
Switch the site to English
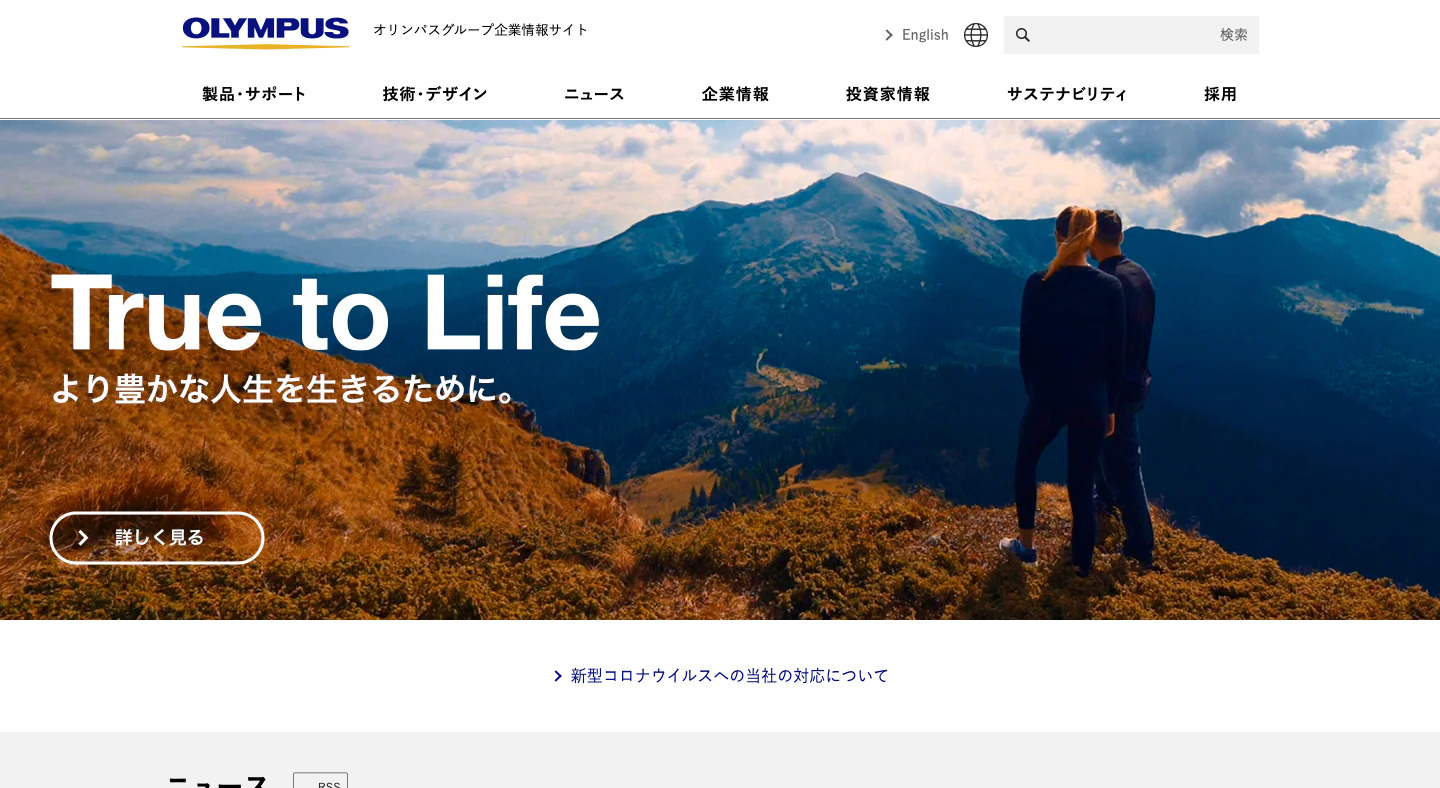coord(924,34)
